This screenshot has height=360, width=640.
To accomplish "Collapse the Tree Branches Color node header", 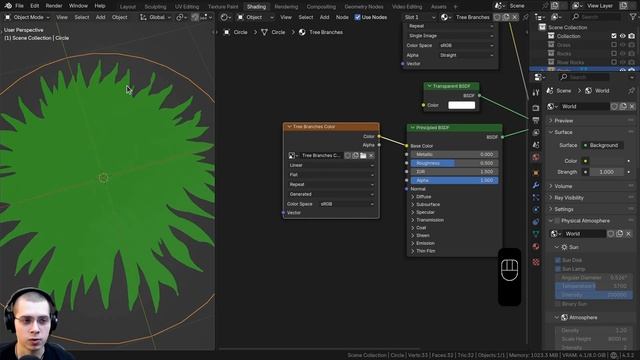I will tap(289, 127).
